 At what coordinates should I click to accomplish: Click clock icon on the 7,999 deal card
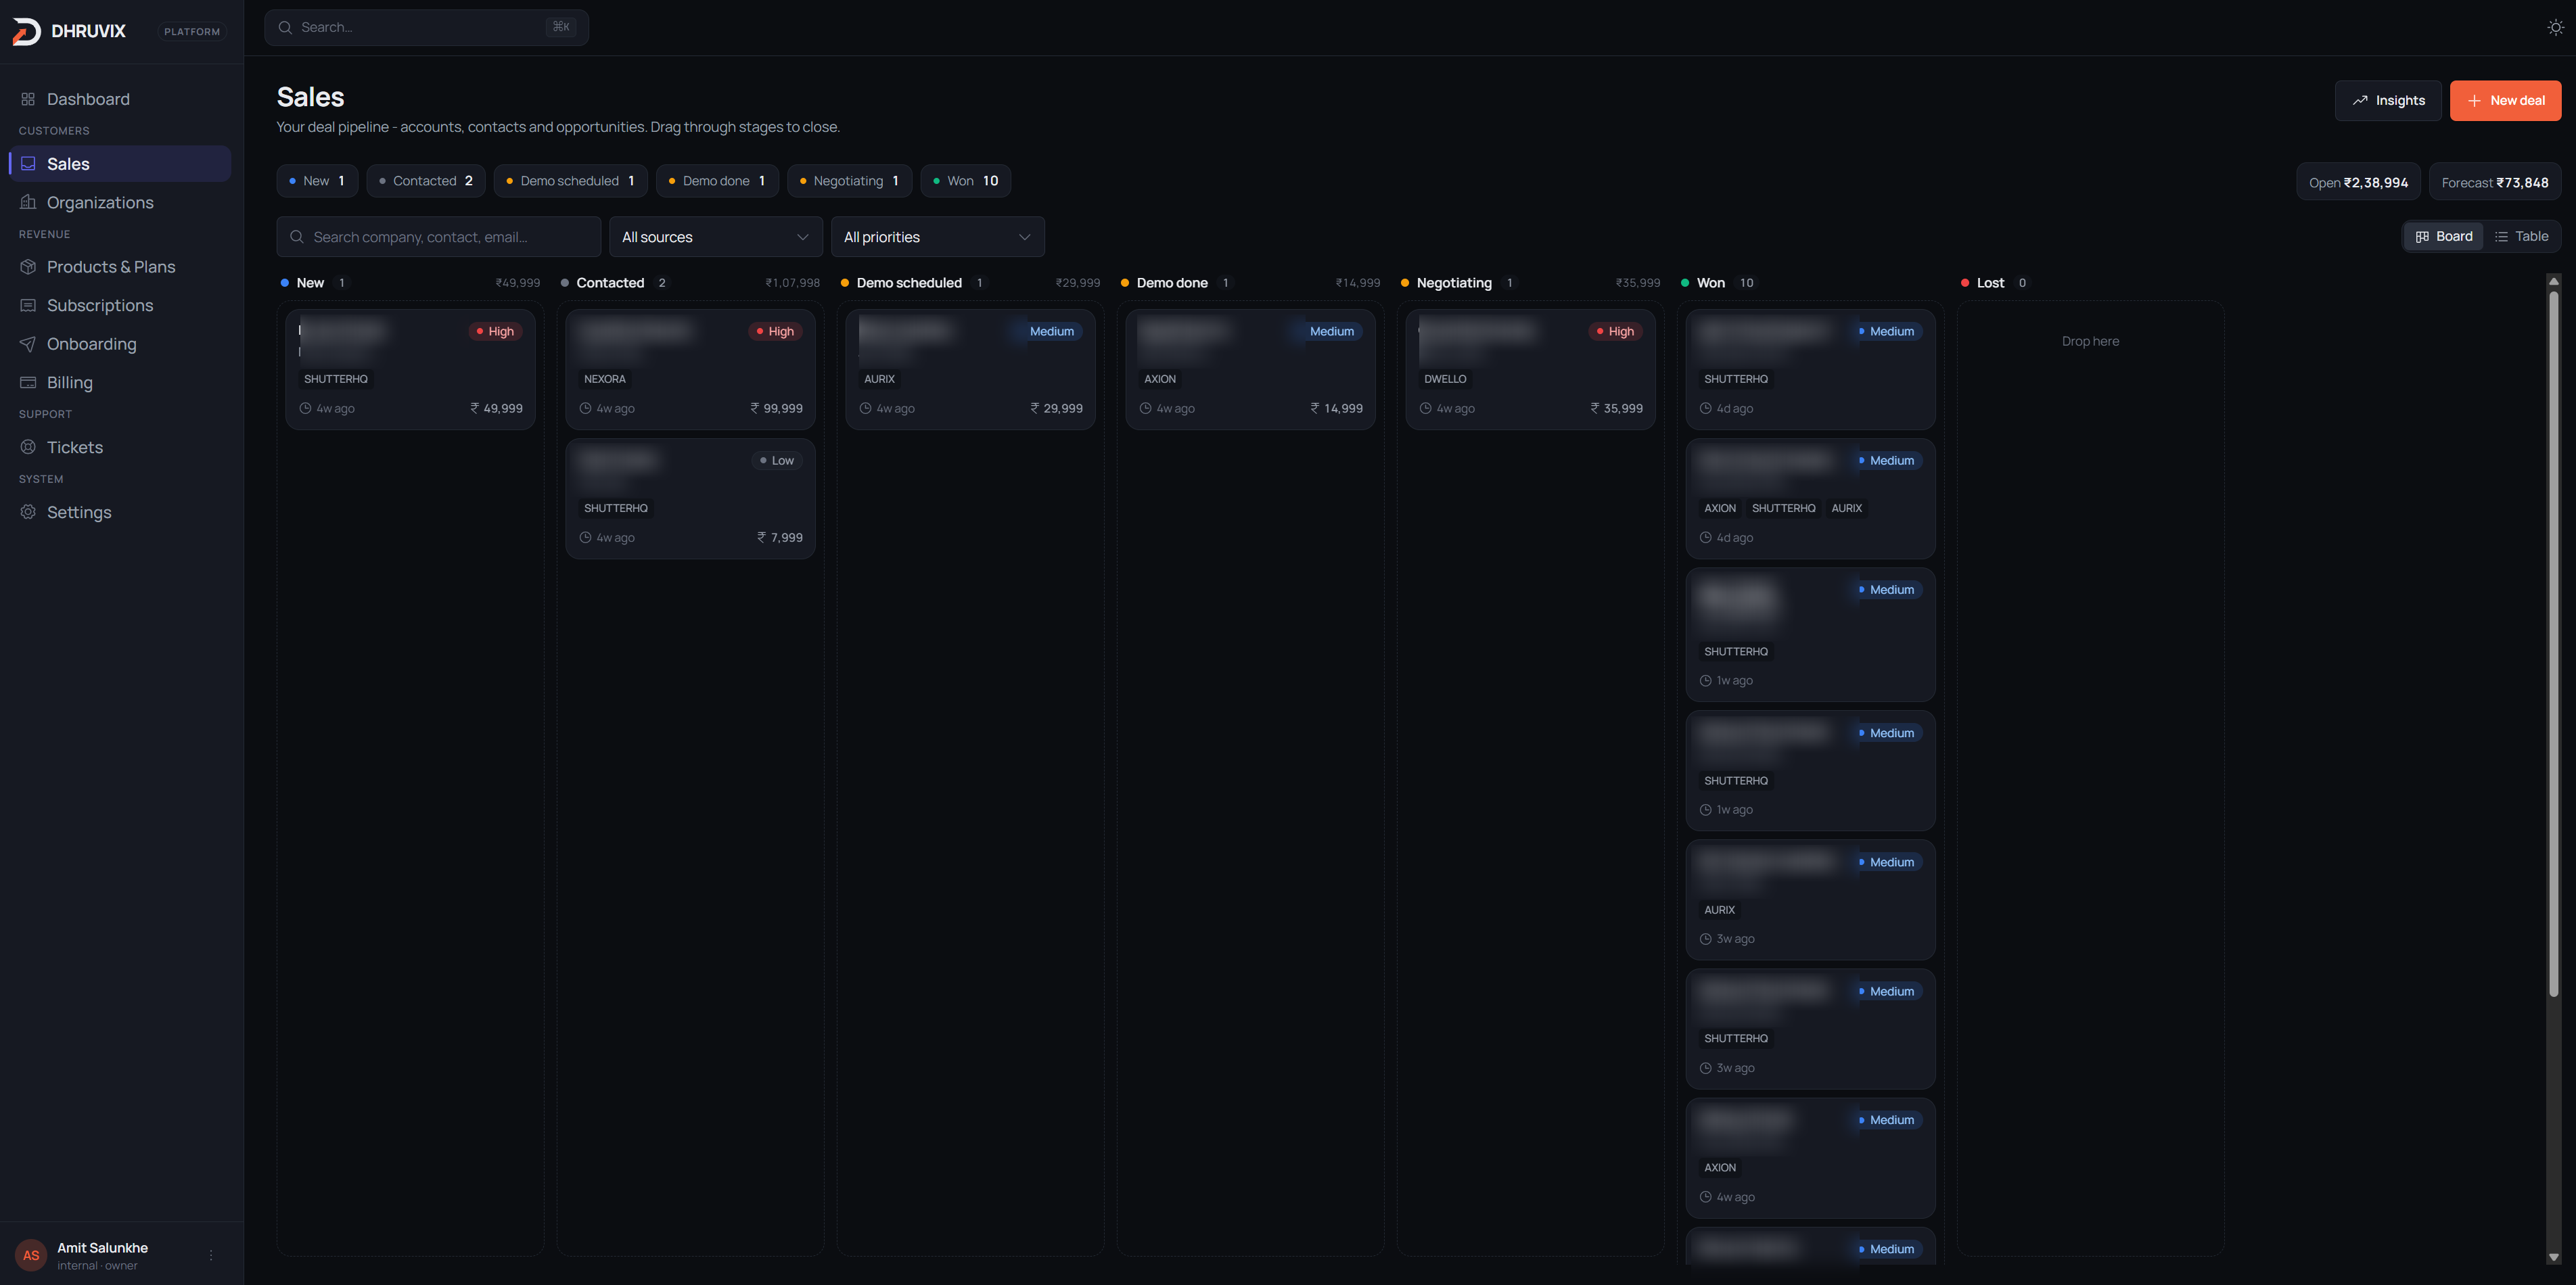585,537
